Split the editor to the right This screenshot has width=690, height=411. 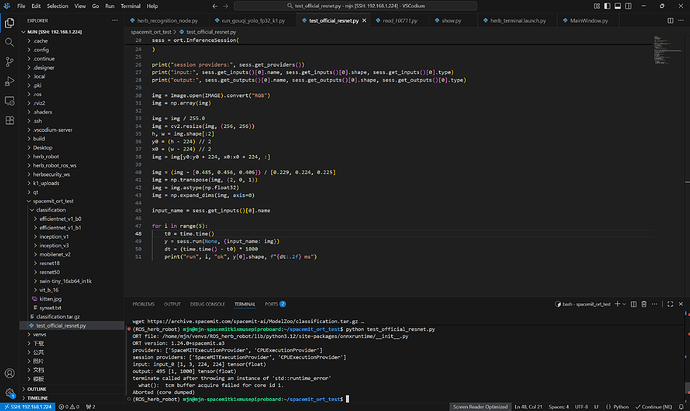670,21
